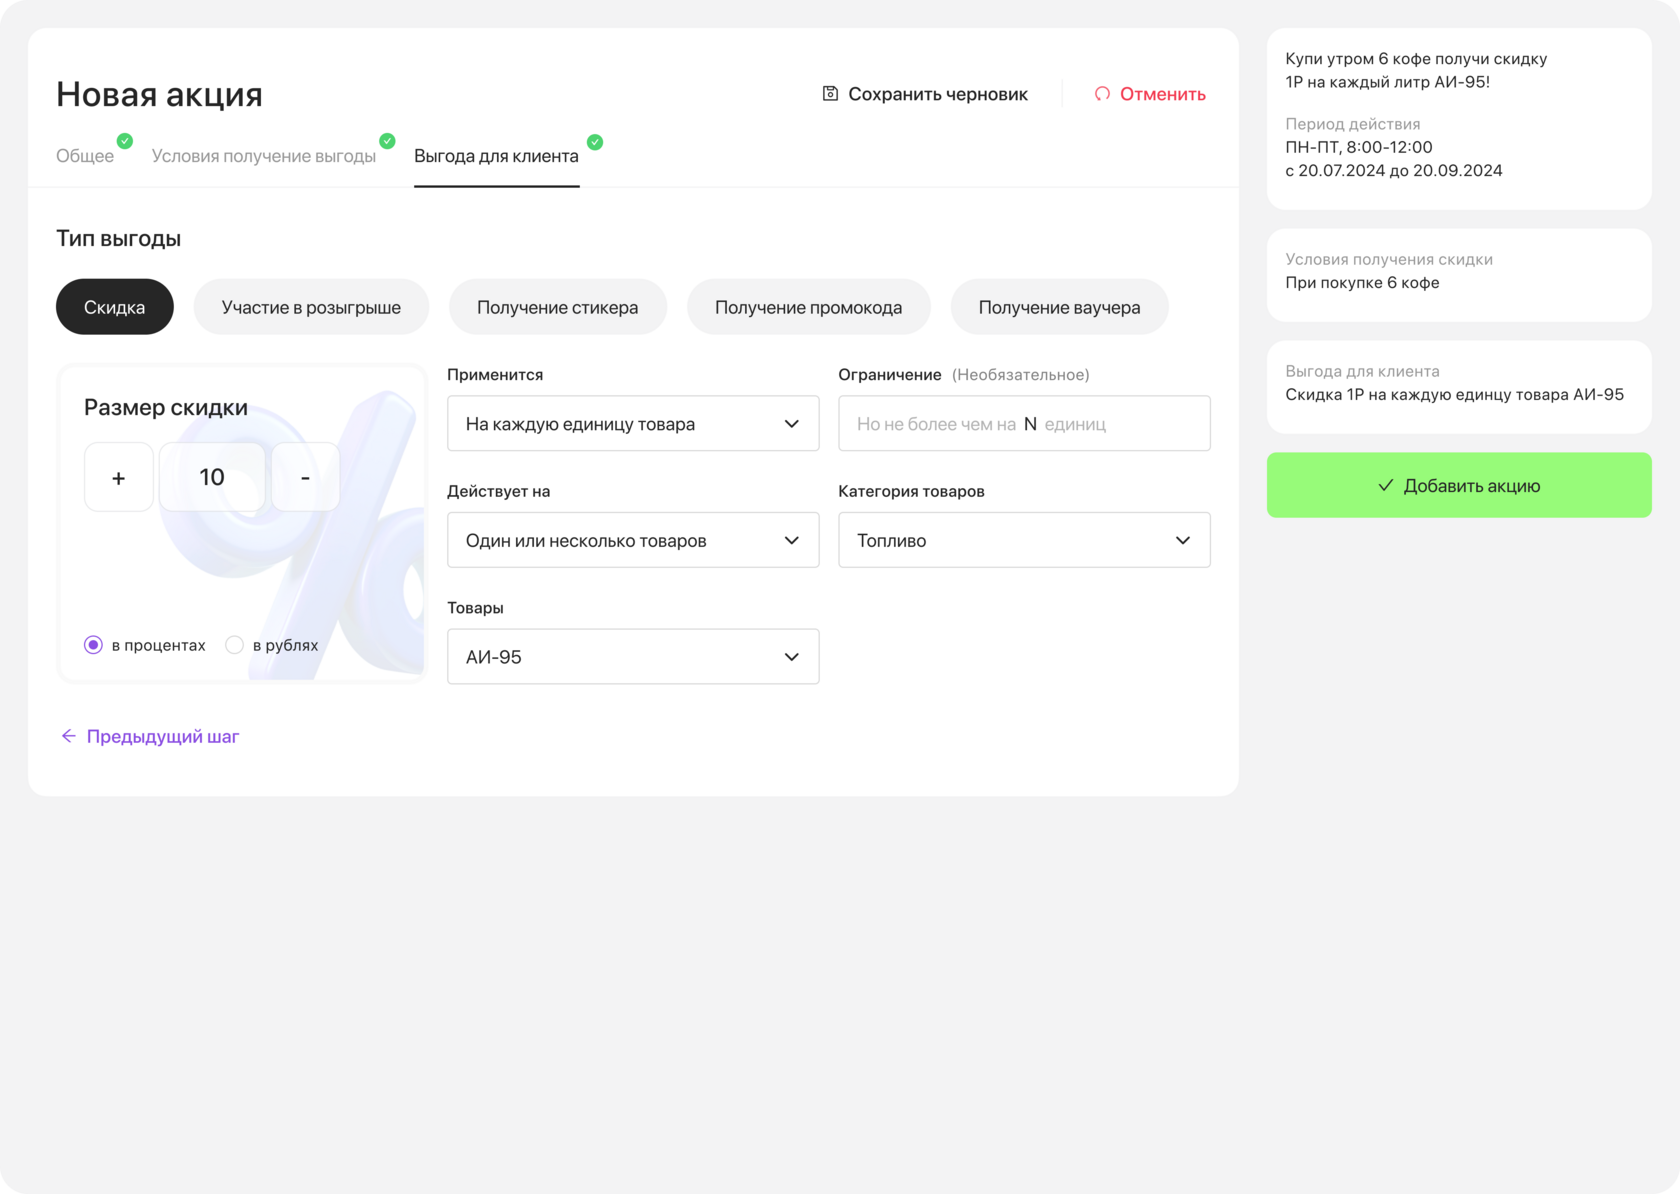The image size is (1680, 1194).
Task: Choose the Скидка benefit type
Action: (x=114, y=307)
